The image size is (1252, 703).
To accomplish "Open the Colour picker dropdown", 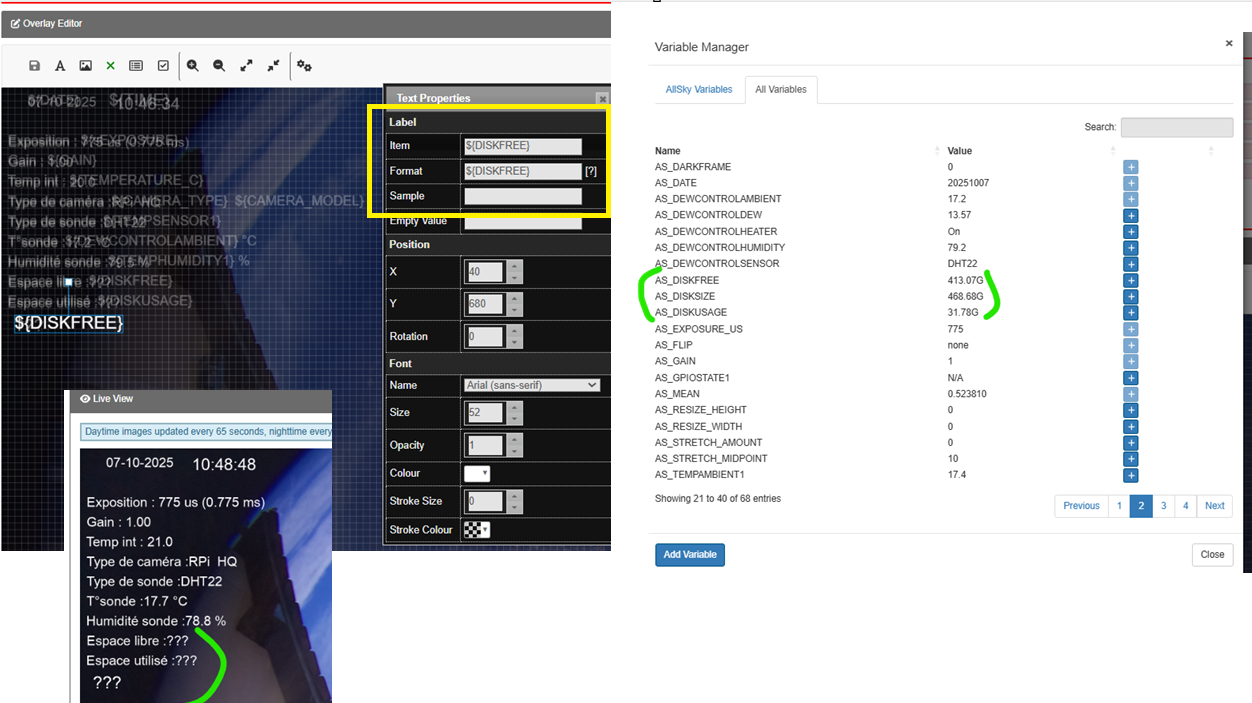I will (x=477, y=473).
